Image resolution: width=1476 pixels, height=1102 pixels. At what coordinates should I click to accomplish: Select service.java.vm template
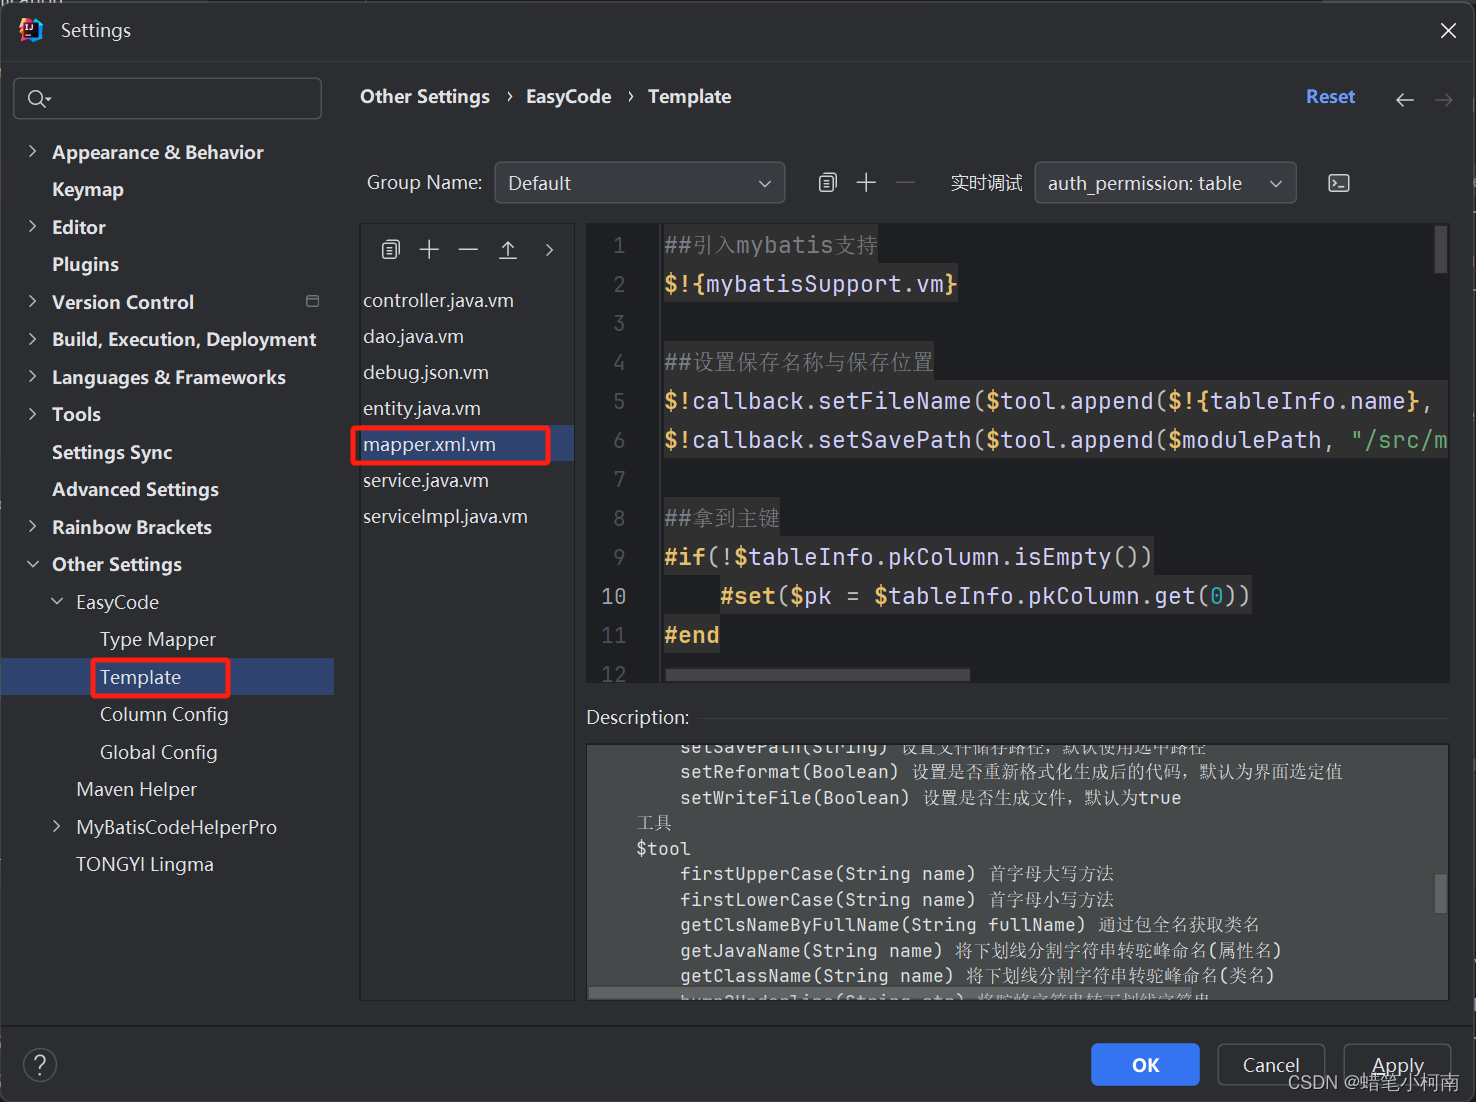426,480
